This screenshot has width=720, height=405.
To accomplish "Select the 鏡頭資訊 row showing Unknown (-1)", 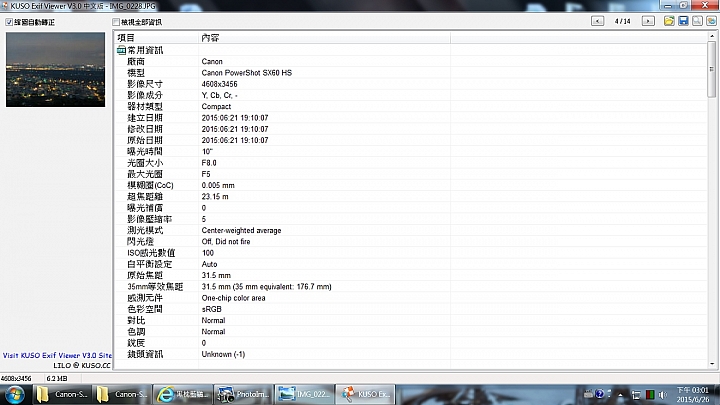I will coord(411,354).
